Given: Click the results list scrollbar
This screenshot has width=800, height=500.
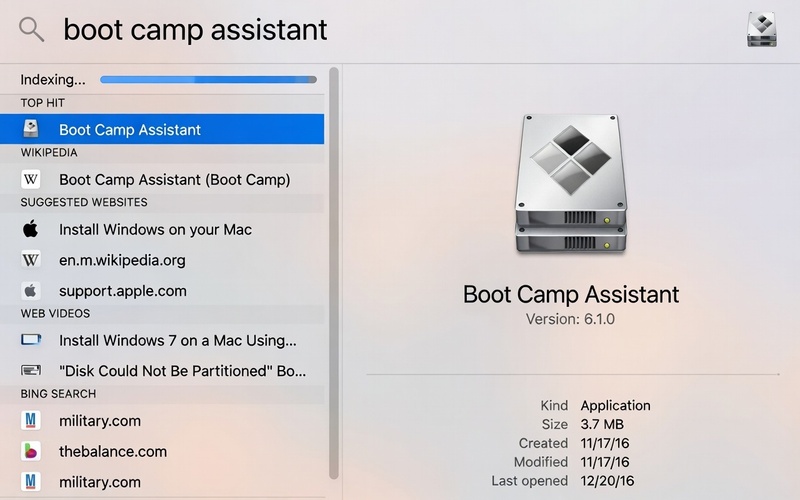Looking at the screenshot, I should [x=334, y=273].
